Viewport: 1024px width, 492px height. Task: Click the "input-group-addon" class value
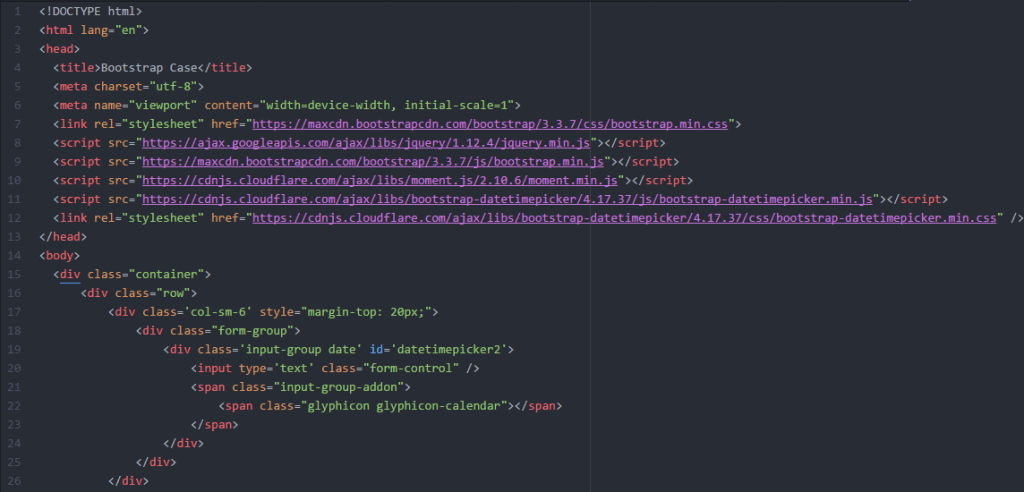click(x=338, y=387)
